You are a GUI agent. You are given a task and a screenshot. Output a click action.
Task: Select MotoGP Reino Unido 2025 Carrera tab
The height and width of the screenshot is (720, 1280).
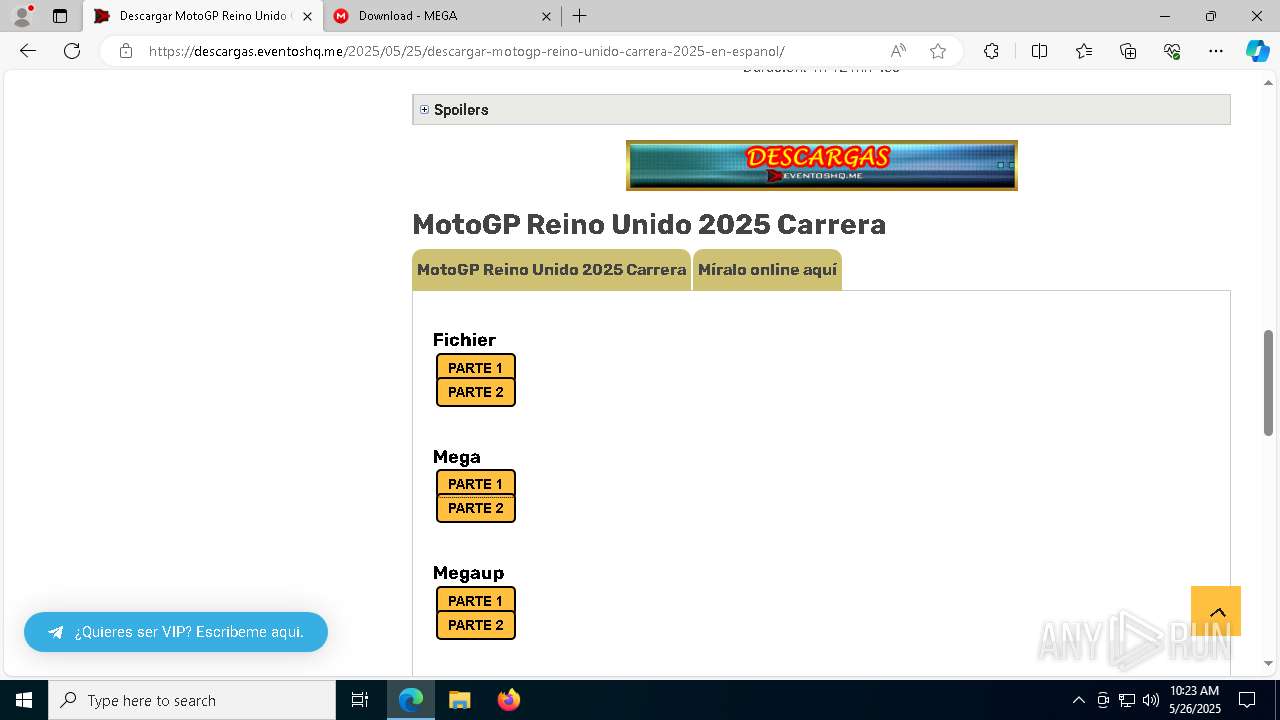551,270
